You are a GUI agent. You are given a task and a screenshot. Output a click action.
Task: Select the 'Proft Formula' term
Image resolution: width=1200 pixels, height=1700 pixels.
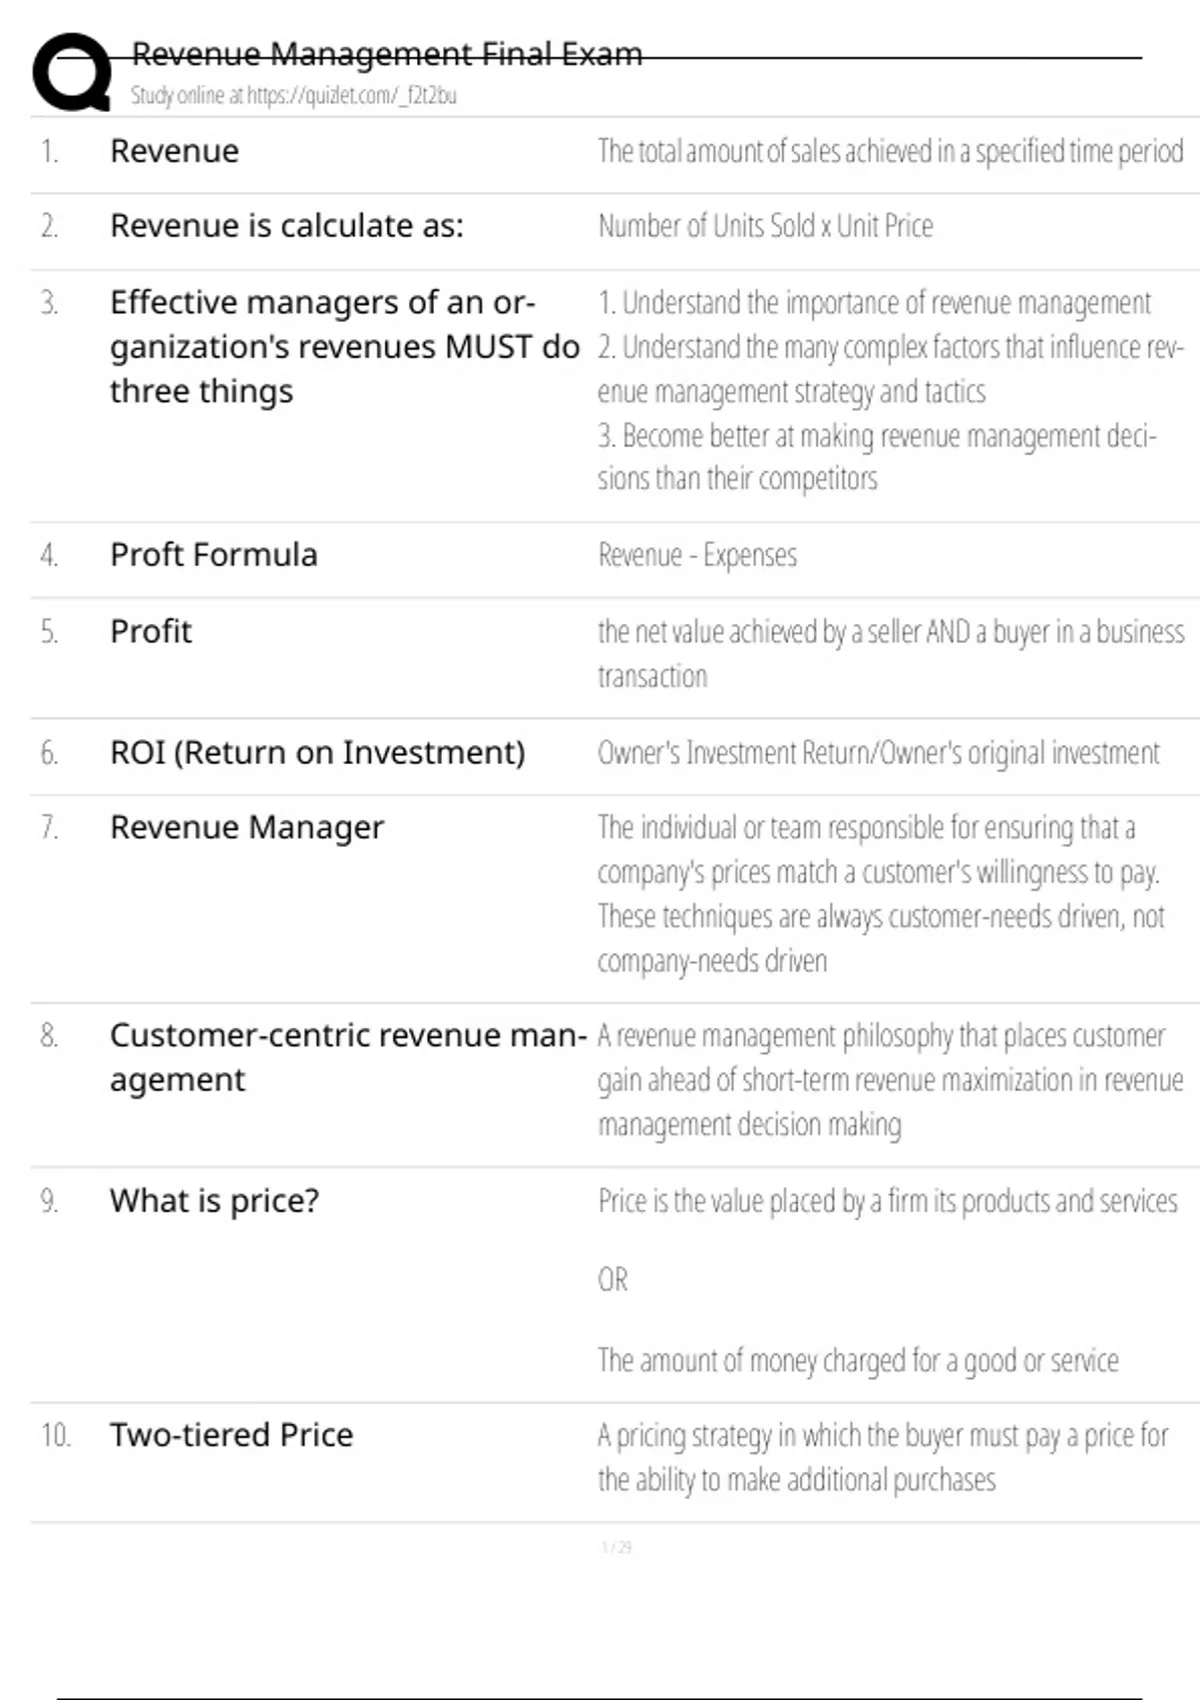point(214,554)
